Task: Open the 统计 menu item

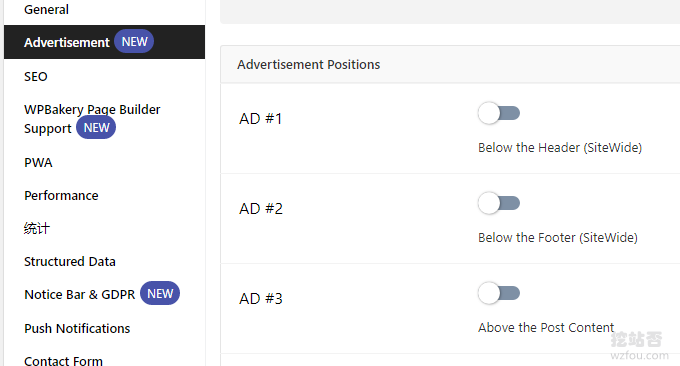Action: (x=37, y=228)
